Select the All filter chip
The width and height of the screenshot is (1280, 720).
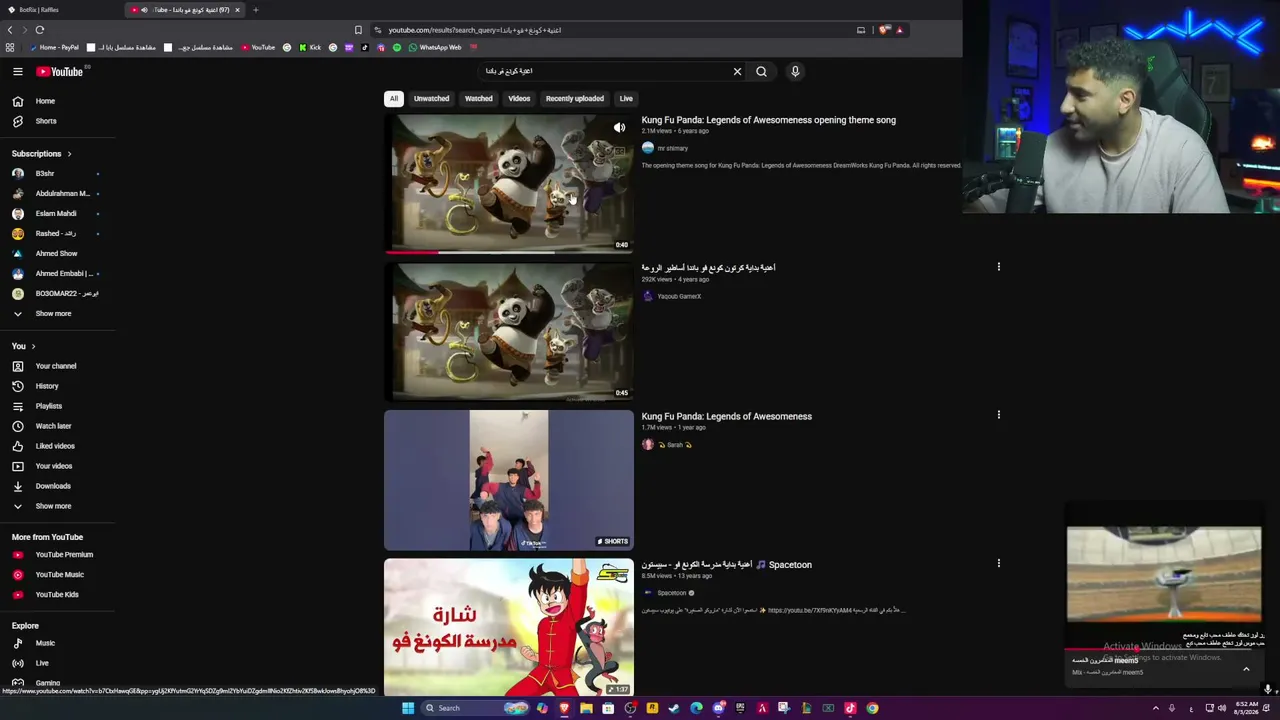pos(394,99)
